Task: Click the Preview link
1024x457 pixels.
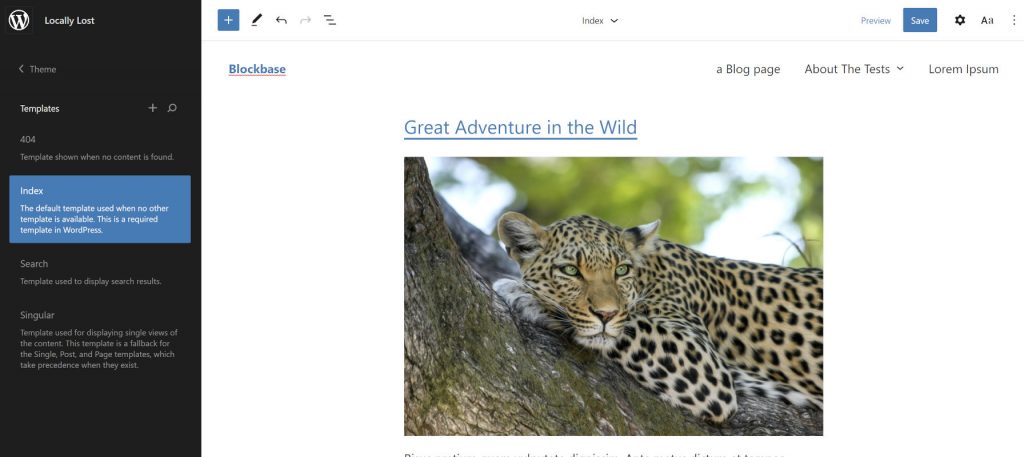Action: (875, 20)
